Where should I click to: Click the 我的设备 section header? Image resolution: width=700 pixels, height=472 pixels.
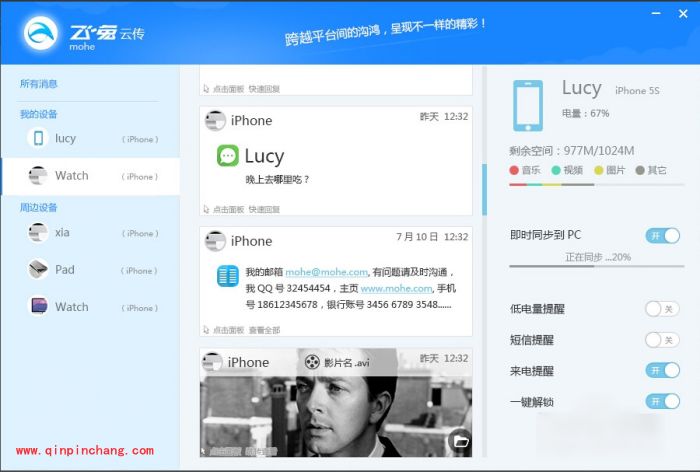[x=39, y=114]
